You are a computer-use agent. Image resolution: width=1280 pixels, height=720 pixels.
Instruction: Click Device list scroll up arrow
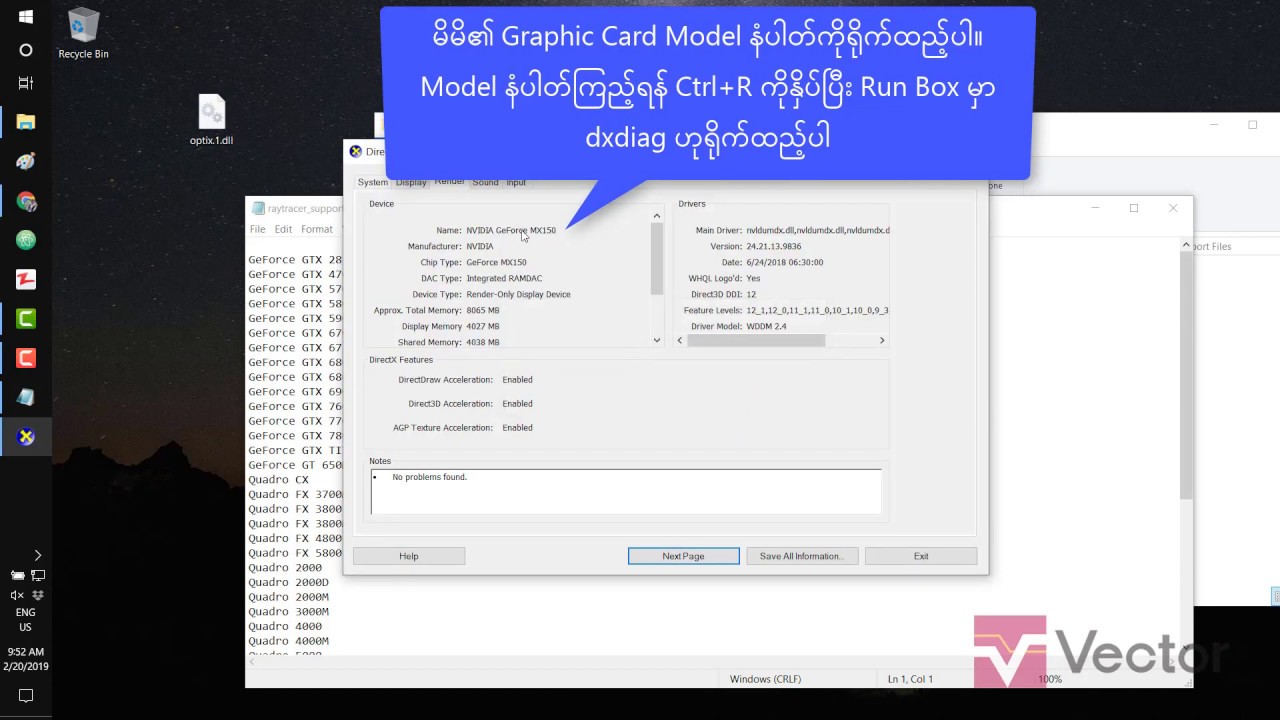click(x=657, y=216)
